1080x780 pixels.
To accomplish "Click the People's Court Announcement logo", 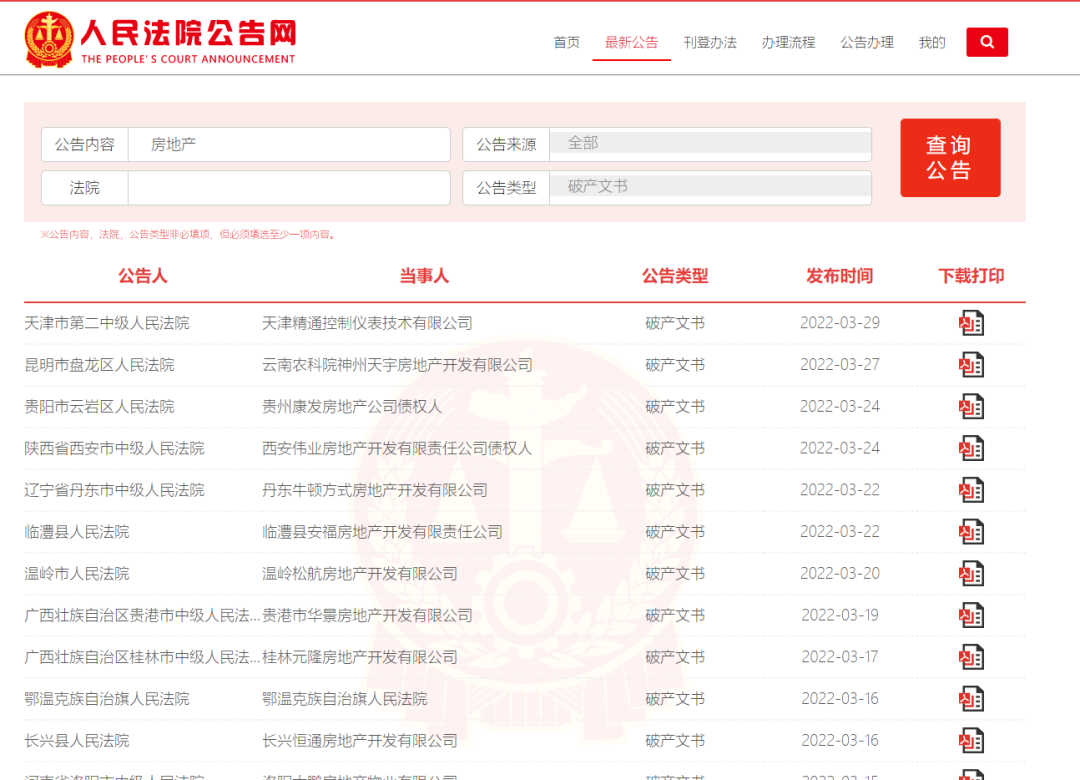I will pos(161,40).
